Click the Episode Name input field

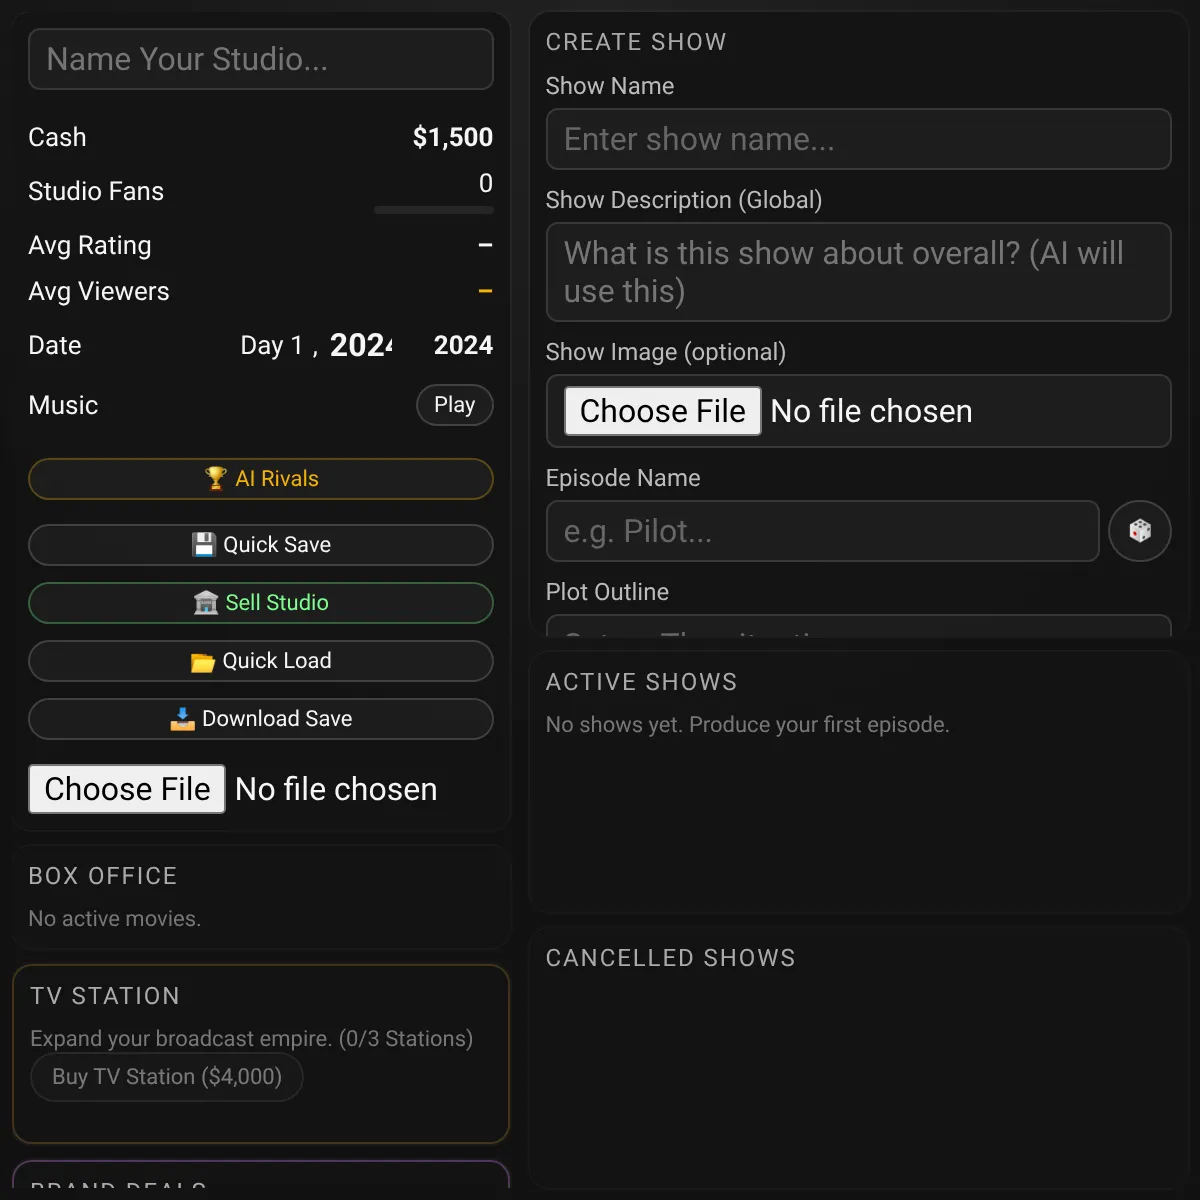pyautogui.click(x=822, y=531)
